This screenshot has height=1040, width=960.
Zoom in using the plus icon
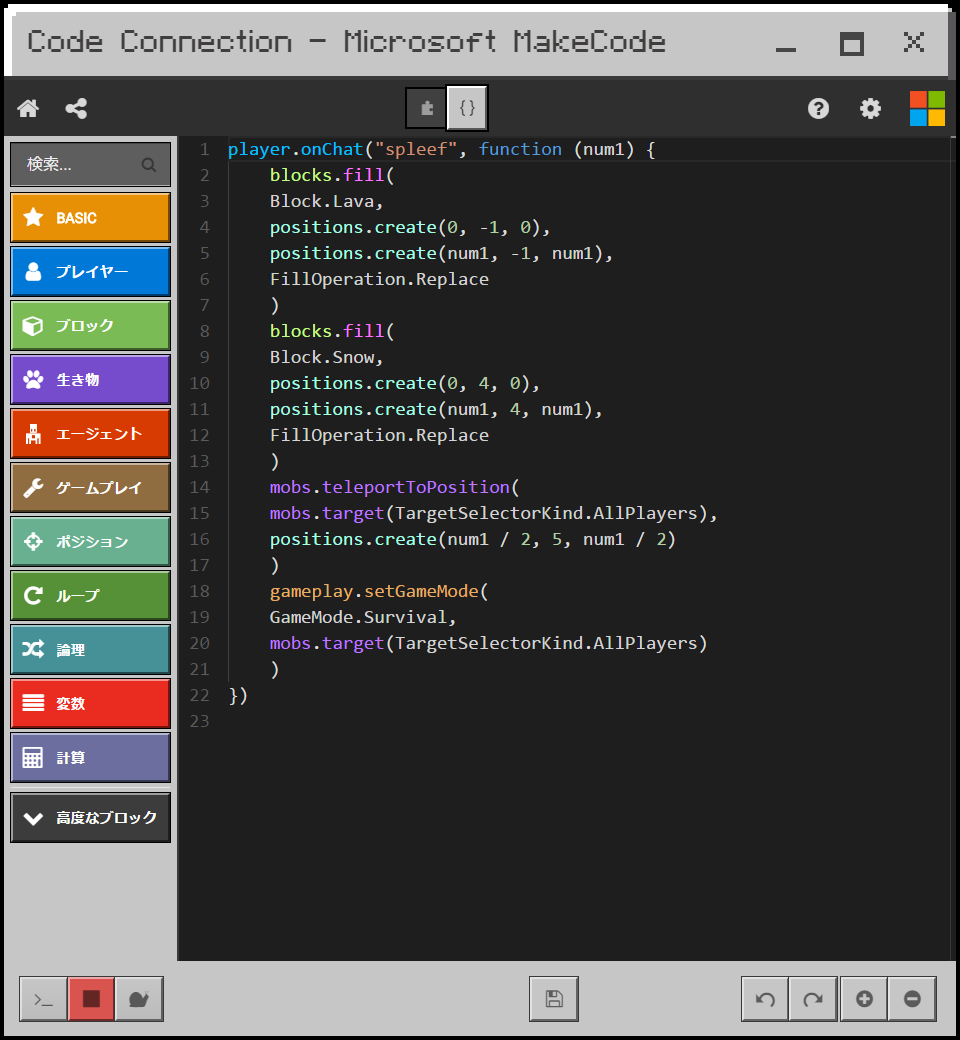tap(862, 998)
